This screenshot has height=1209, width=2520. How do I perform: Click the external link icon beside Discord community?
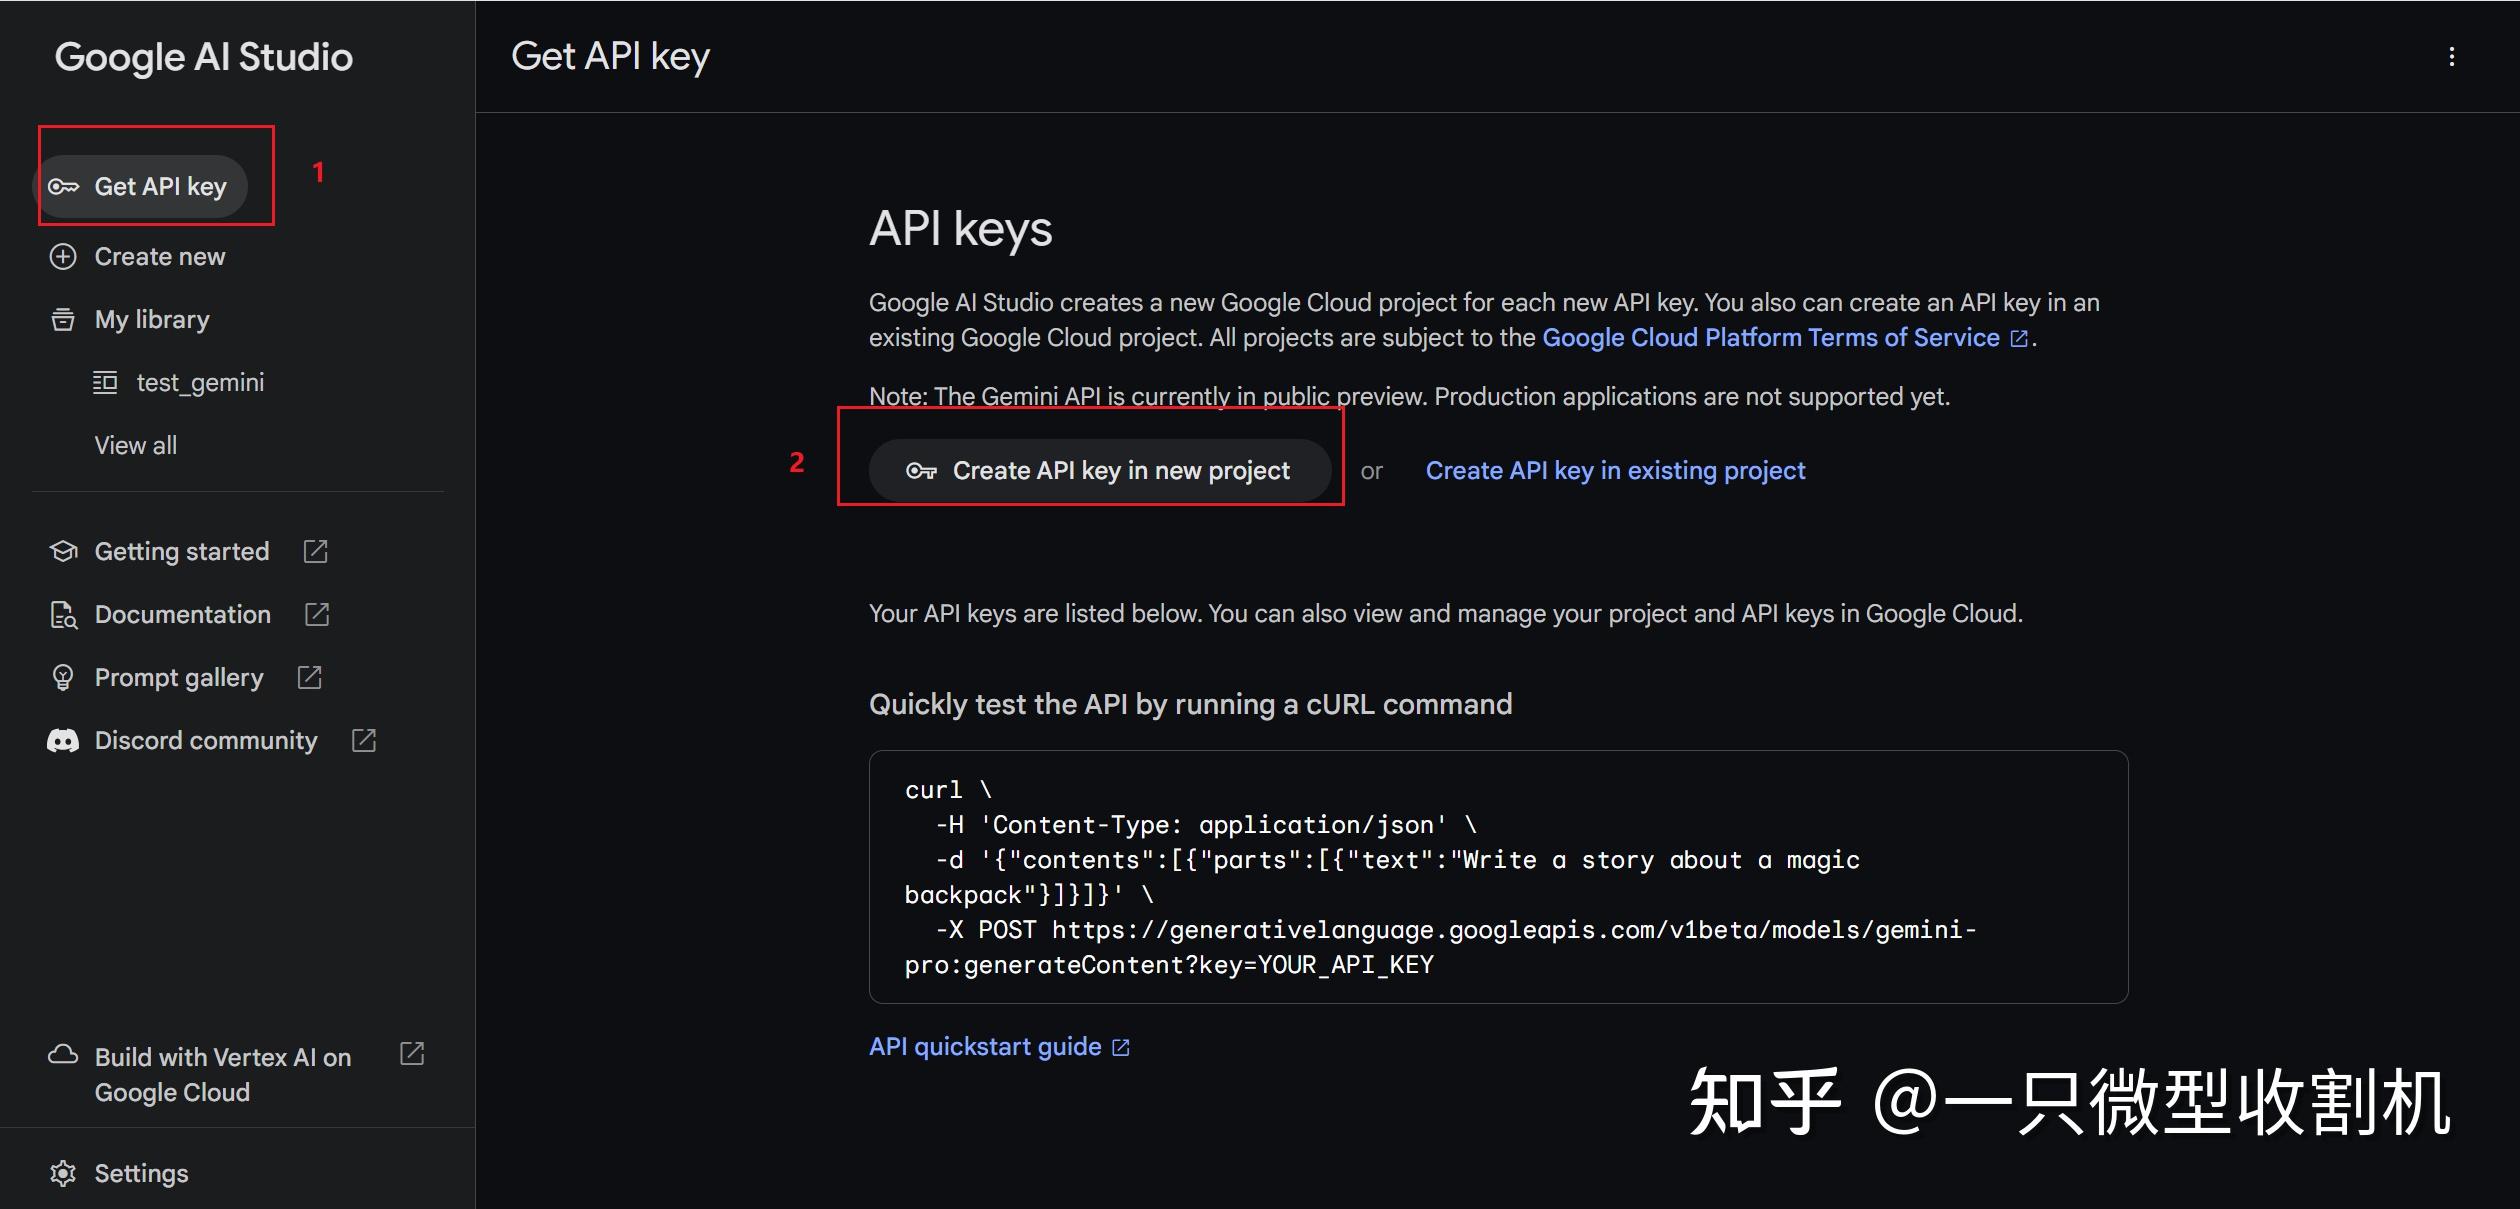362,740
